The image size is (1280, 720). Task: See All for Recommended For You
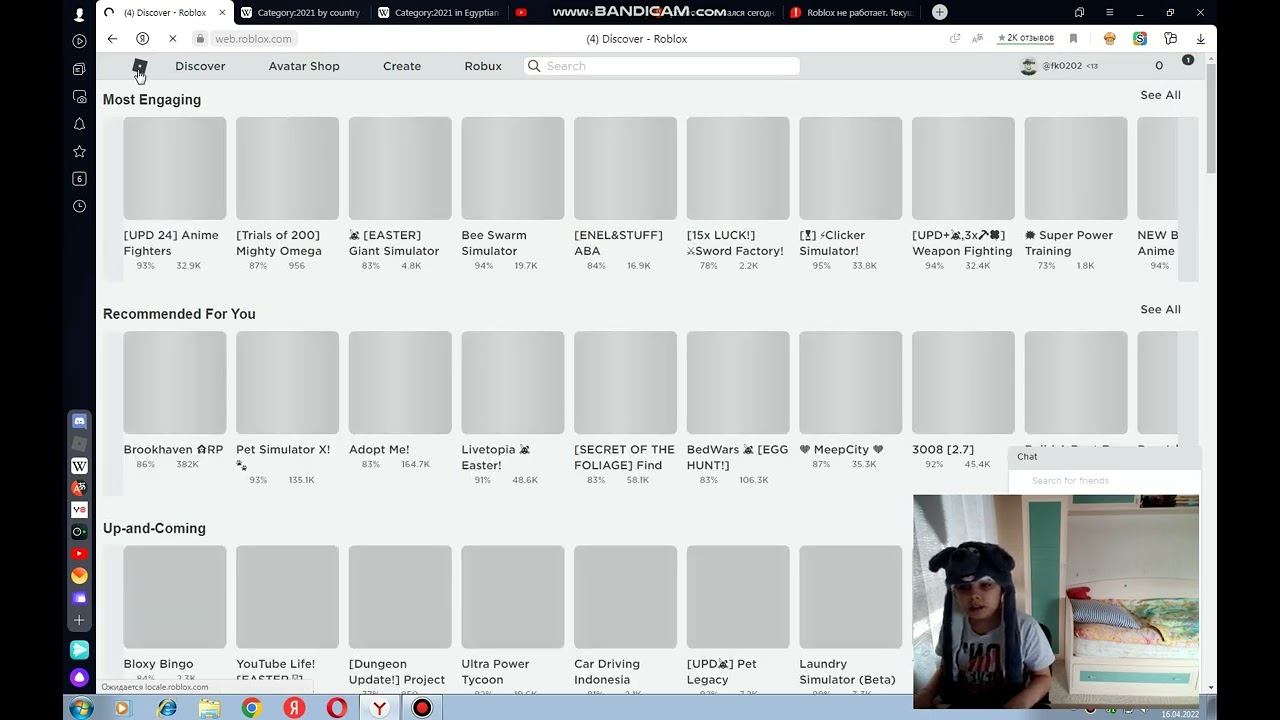click(x=1160, y=309)
